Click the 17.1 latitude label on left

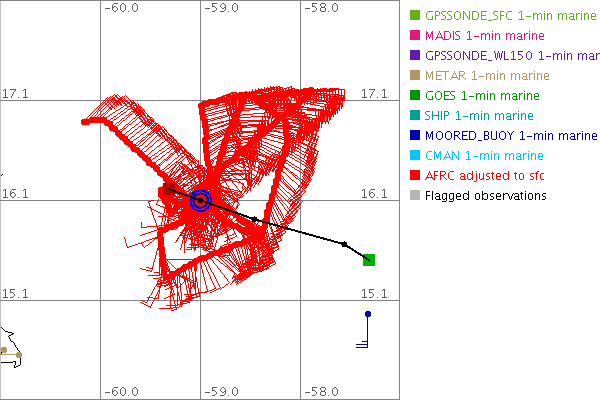coord(17,93)
